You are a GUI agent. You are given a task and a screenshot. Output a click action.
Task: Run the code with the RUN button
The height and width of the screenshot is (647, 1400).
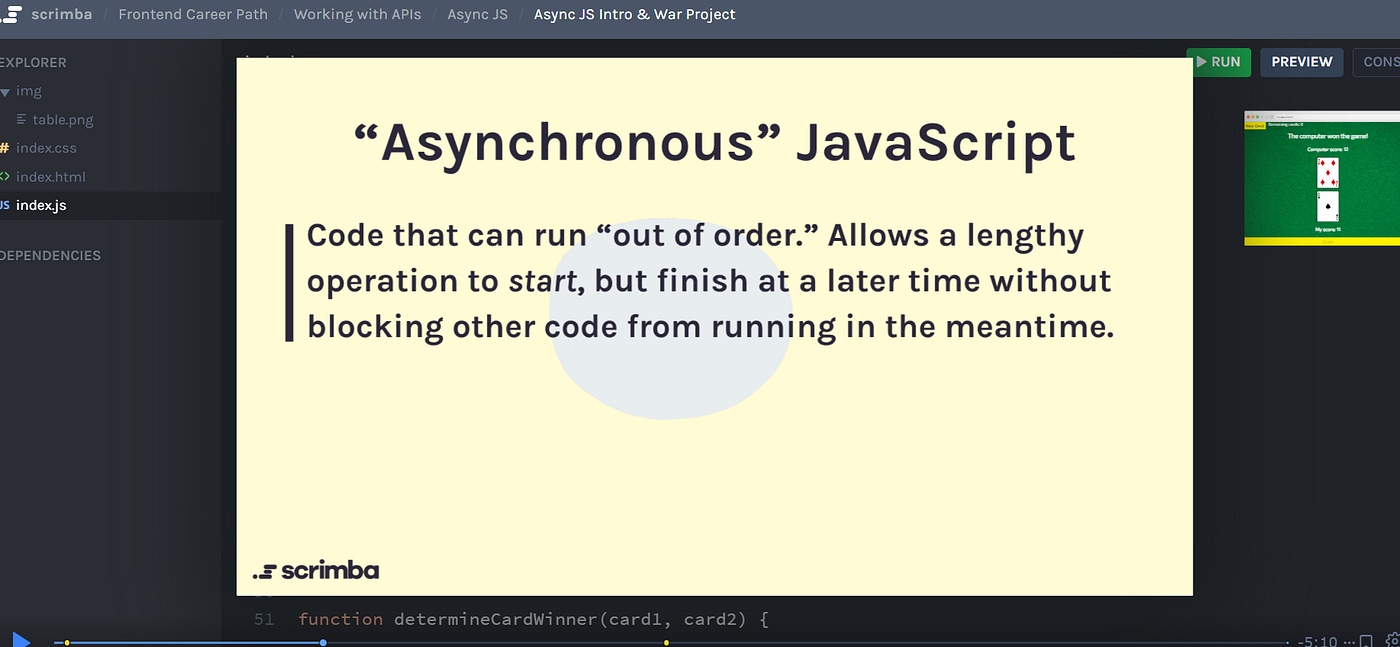tap(1218, 62)
